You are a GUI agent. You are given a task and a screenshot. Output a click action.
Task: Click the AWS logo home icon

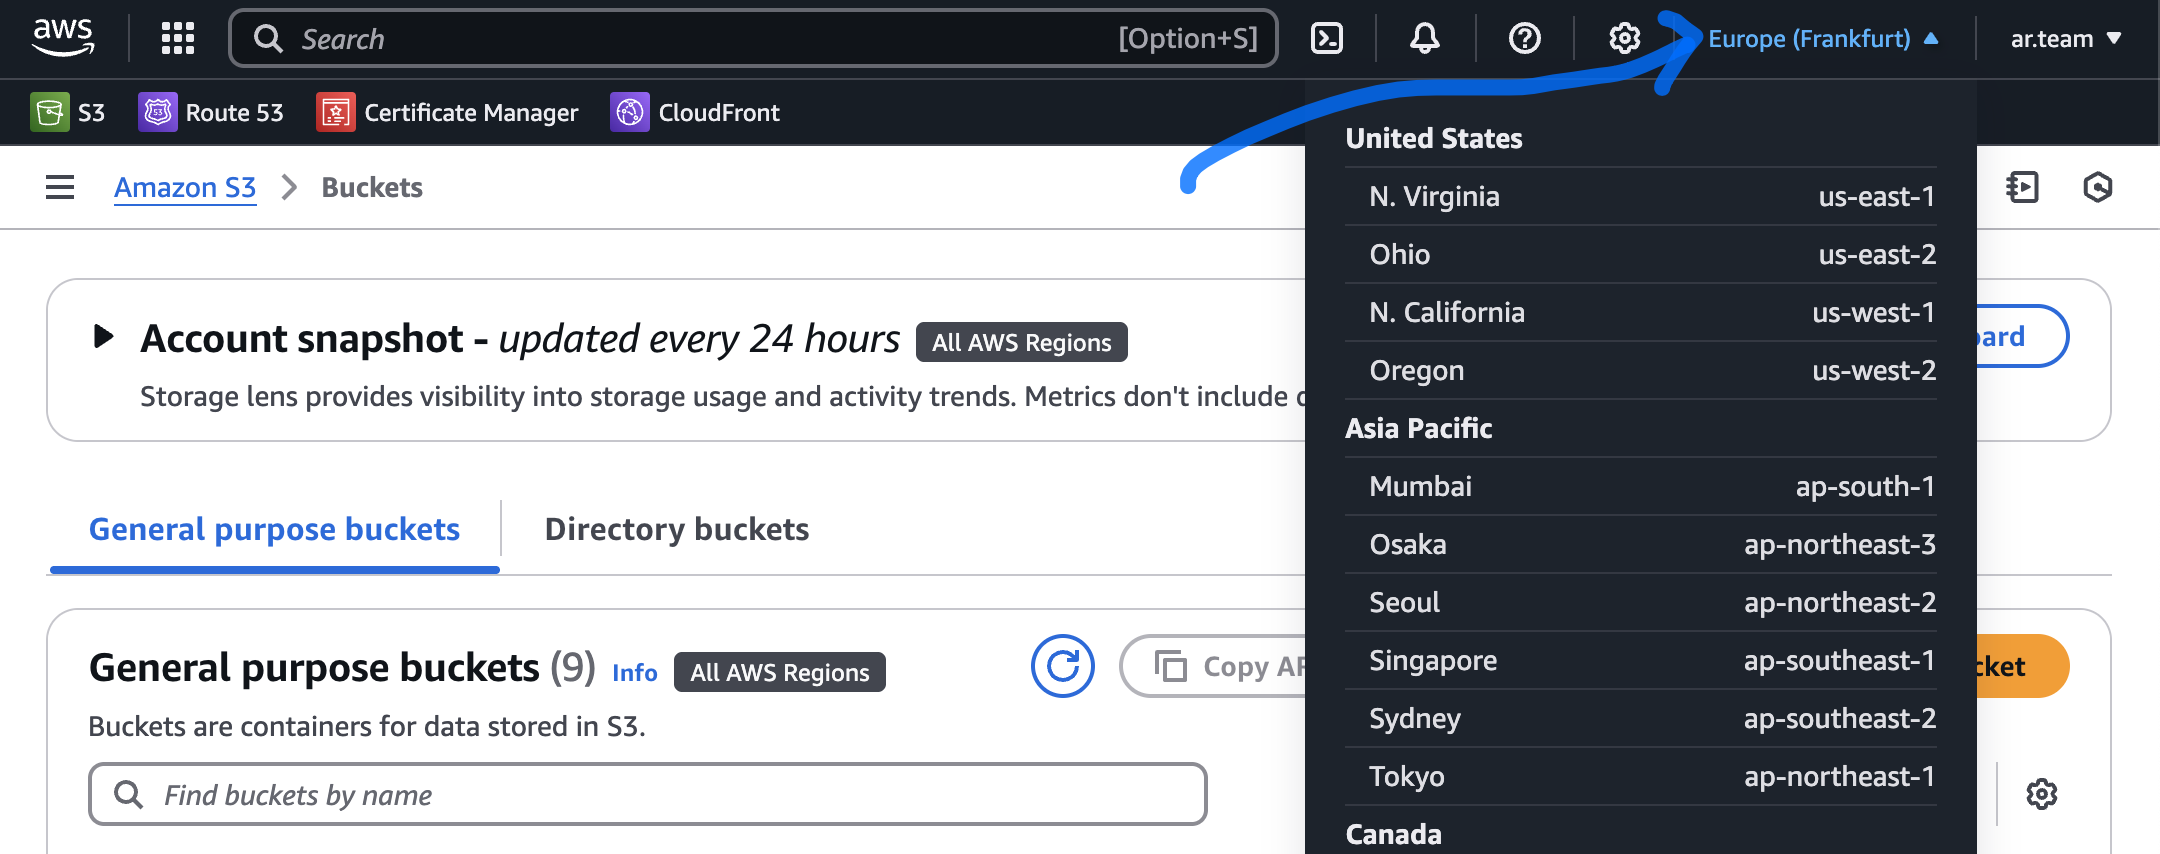(x=63, y=38)
